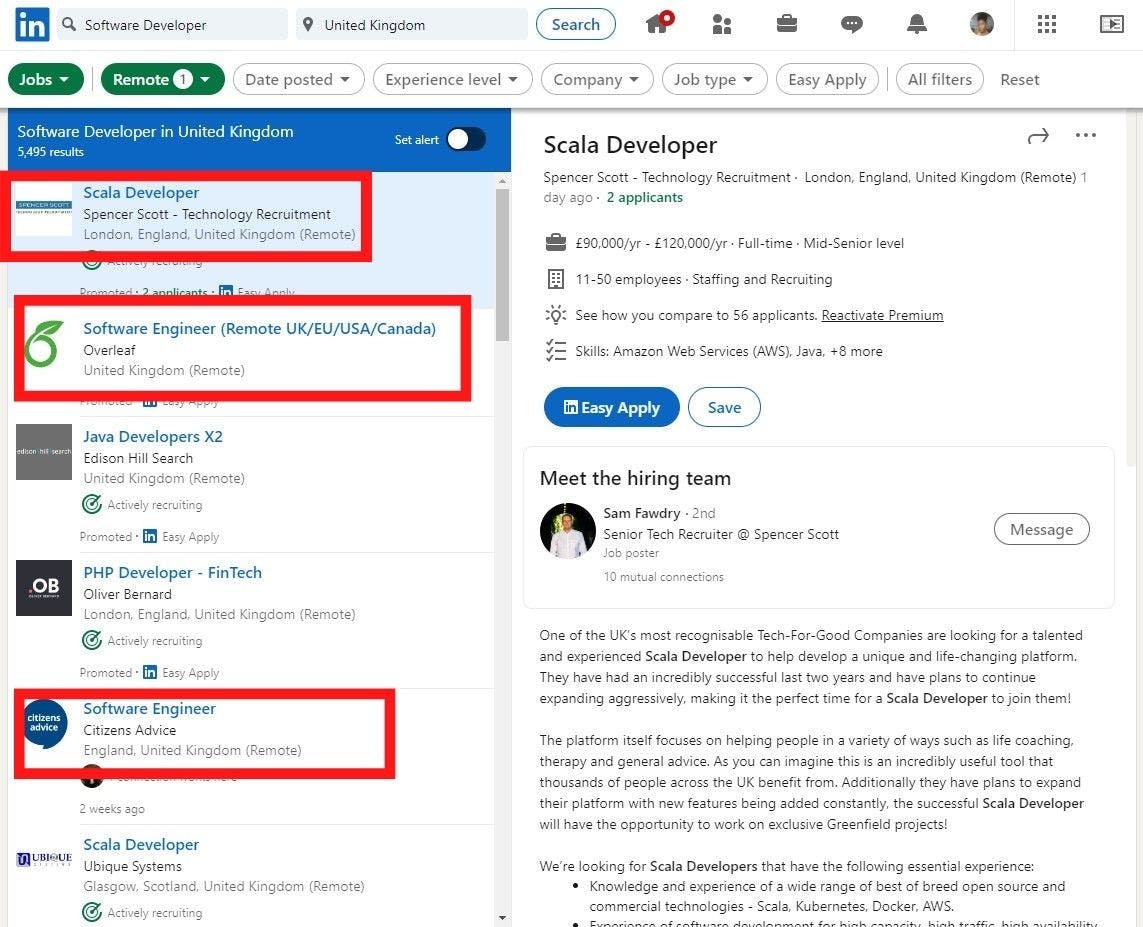Toggle the Set alert switch

pyautogui.click(x=466, y=139)
